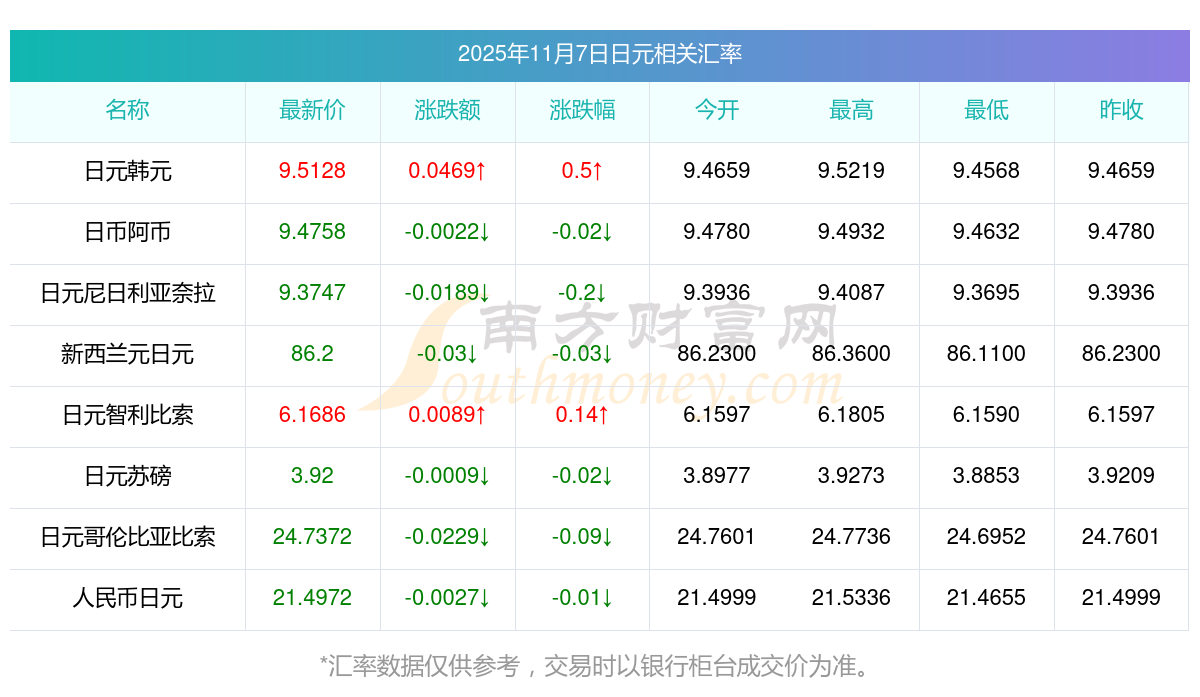
Task: Click the 涨跌额 column header
Action: (447, 110)
